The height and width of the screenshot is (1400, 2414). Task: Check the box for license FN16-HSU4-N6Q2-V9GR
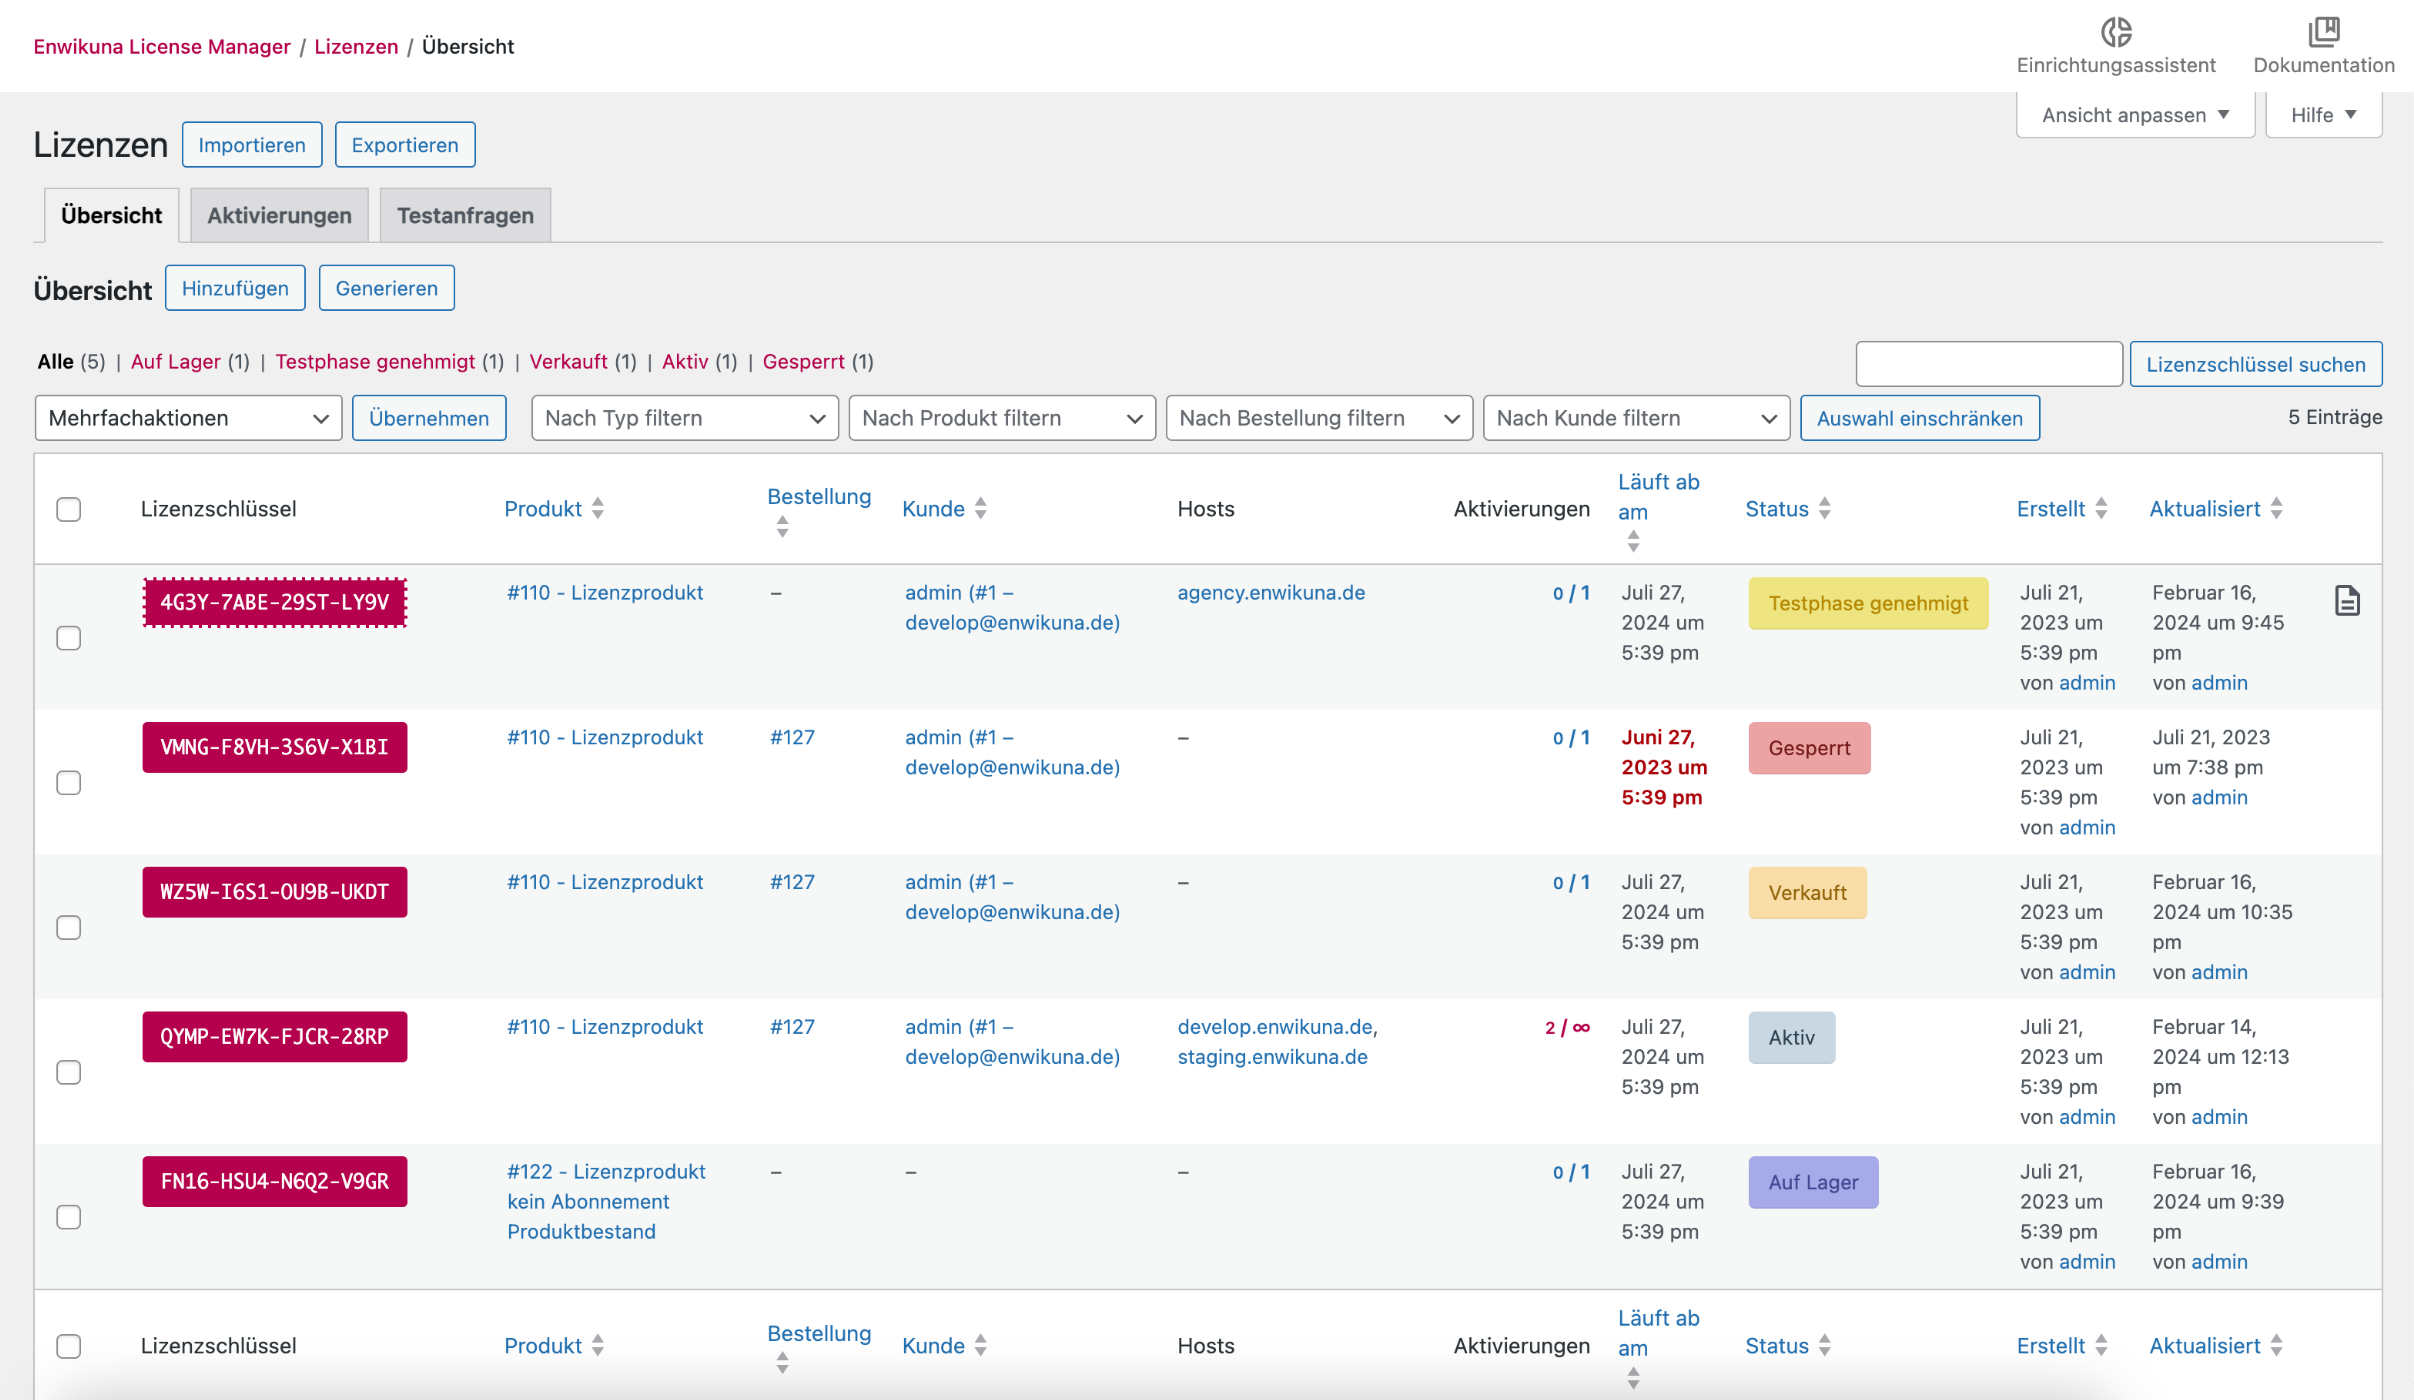(68, 1217)
